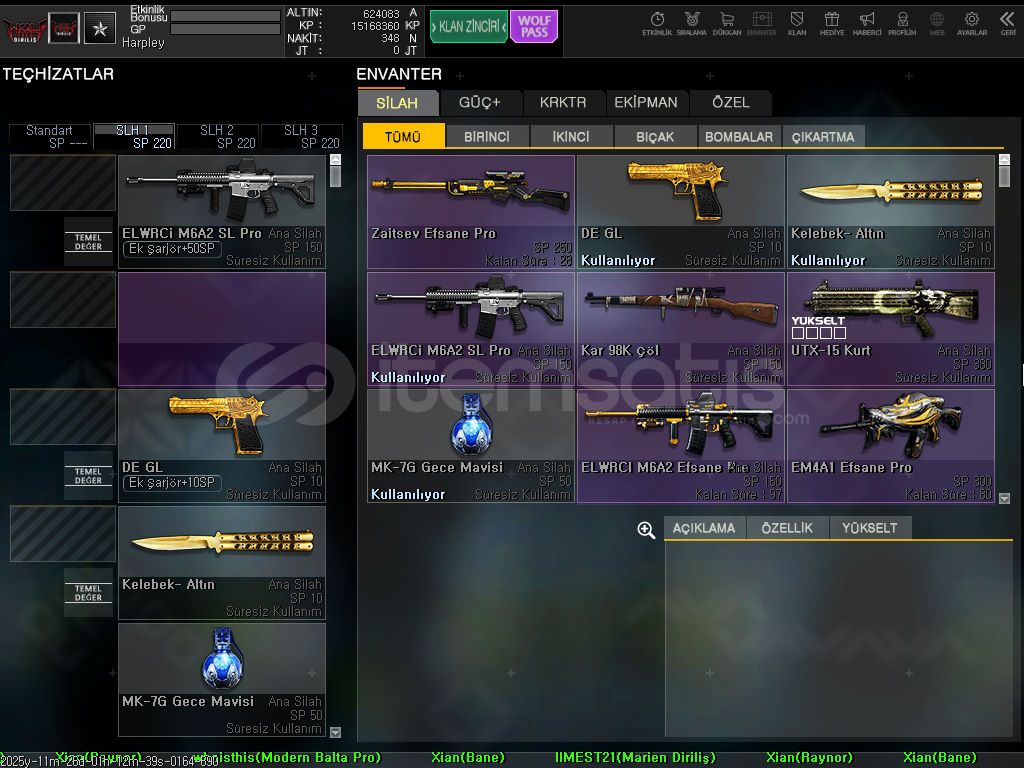The width and height of the screenshot is (1024, 768).
Task: Open the Klan shield icon
Action: click(x=797, y=24)
